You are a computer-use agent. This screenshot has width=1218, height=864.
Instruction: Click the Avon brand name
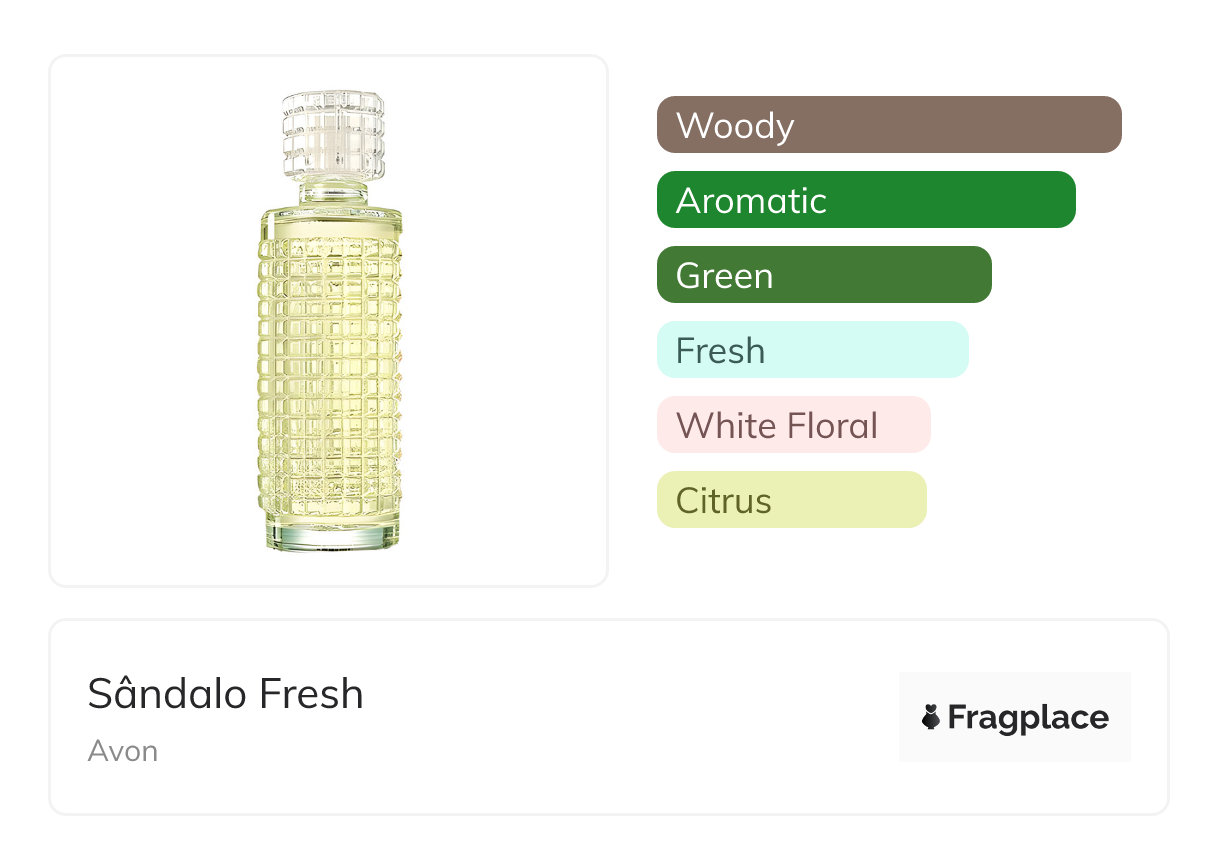[123, 751]
